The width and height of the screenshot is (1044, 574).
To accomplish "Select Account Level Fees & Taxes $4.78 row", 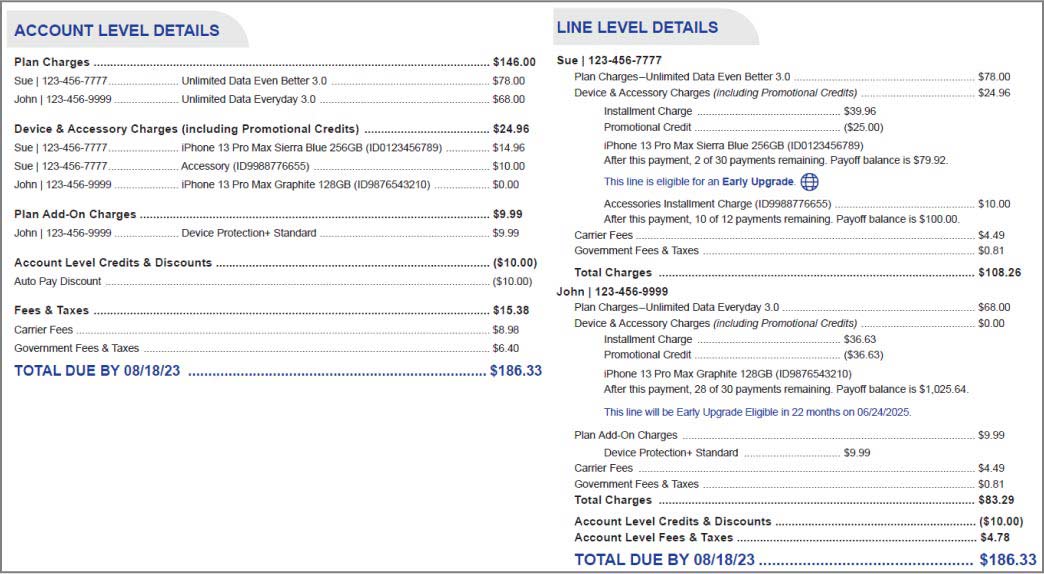I will click(798, 538).
